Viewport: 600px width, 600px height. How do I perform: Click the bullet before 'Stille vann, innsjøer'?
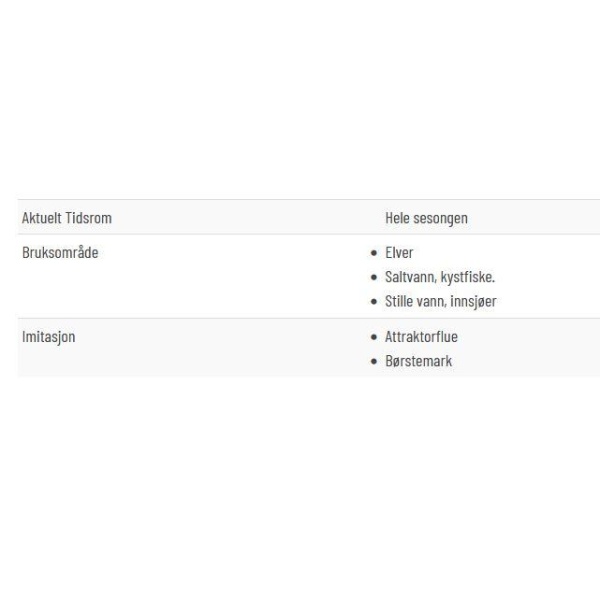(374, 302)
